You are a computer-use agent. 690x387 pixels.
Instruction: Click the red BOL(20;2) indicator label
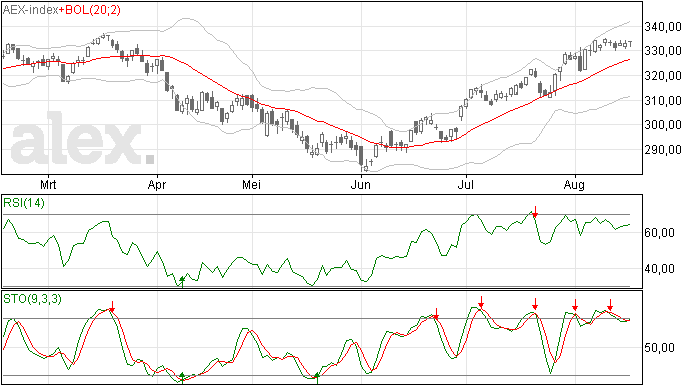click(x=92, y=10)
